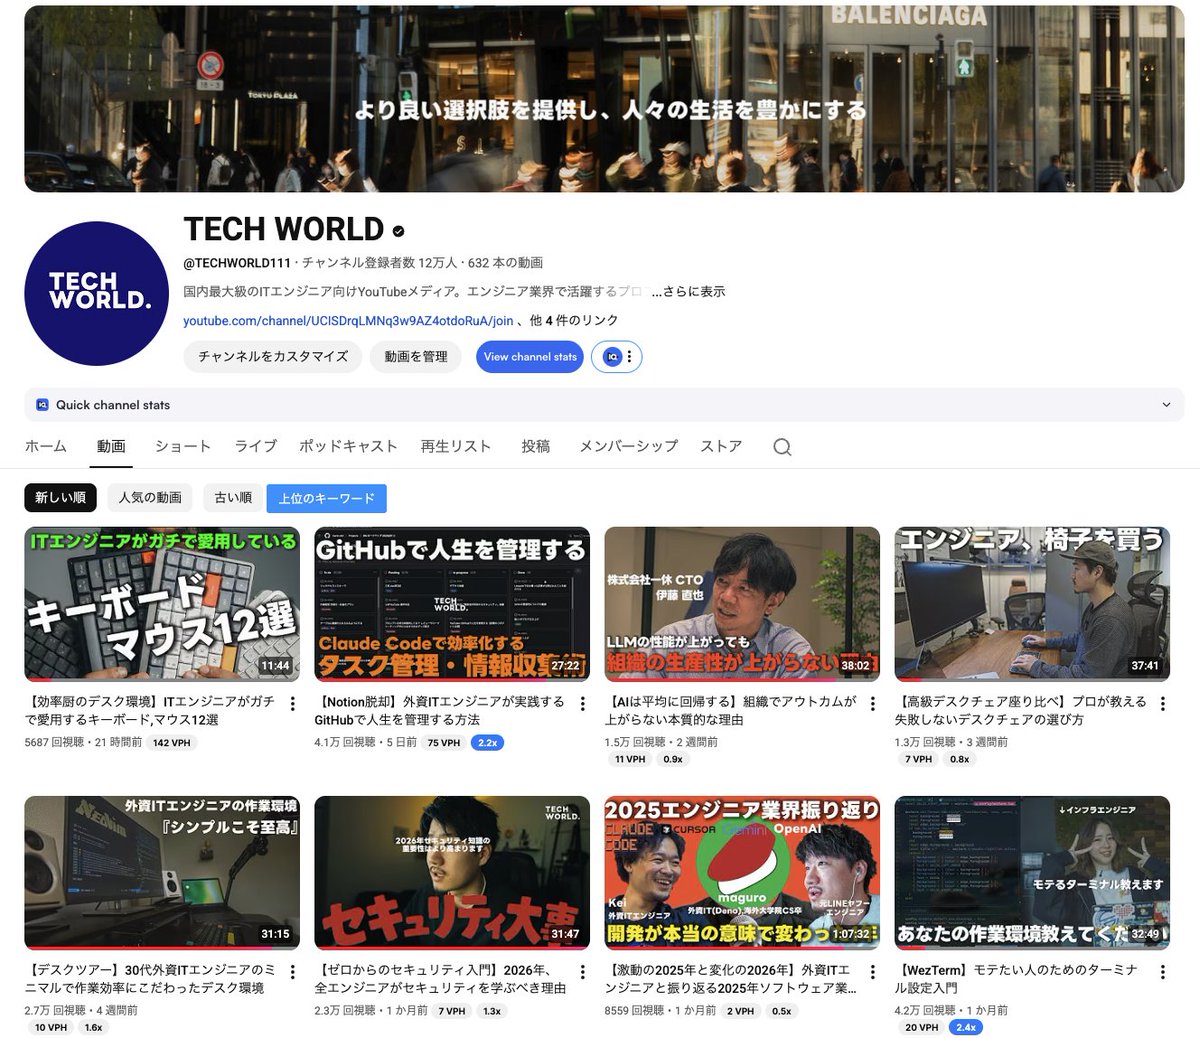Viewport: 1200px width, 1038px height.
Task: Open the 再生リスト tab
Action: (457, 446)
